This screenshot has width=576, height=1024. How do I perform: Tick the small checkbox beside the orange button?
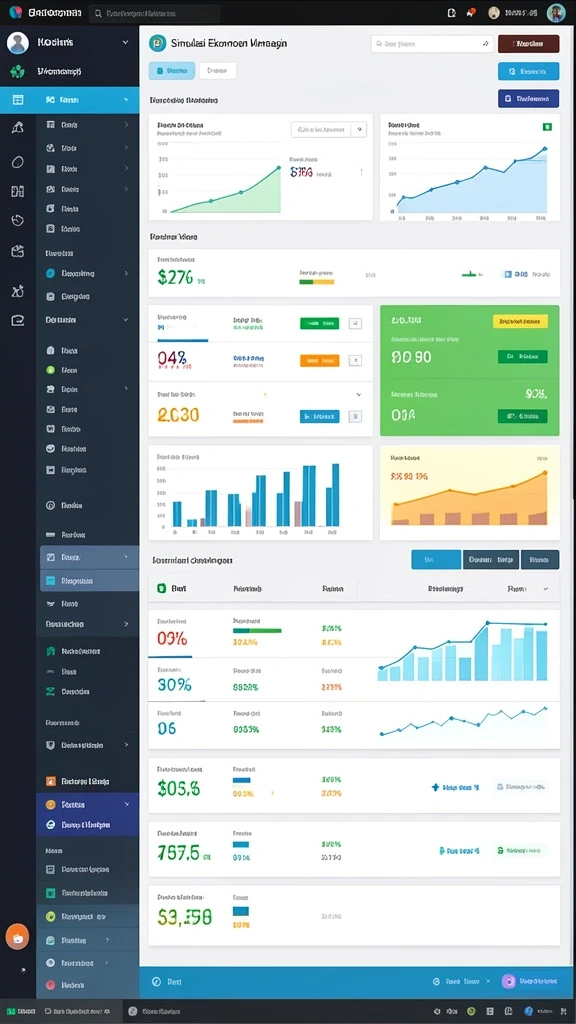355,360
